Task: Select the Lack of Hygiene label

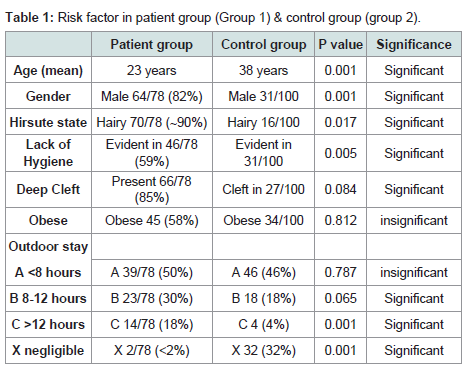Action: click(48, 153)
